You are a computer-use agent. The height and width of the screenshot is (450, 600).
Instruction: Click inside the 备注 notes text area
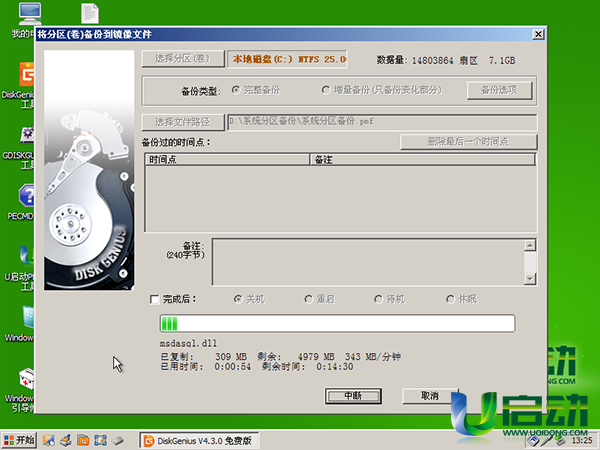click(x=368, y=262)
